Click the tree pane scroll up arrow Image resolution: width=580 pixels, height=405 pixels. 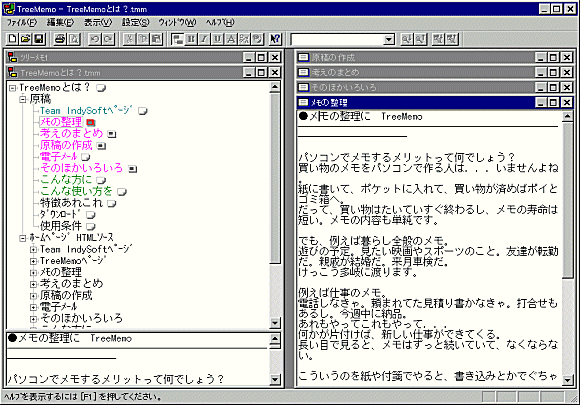pos(275,87)
